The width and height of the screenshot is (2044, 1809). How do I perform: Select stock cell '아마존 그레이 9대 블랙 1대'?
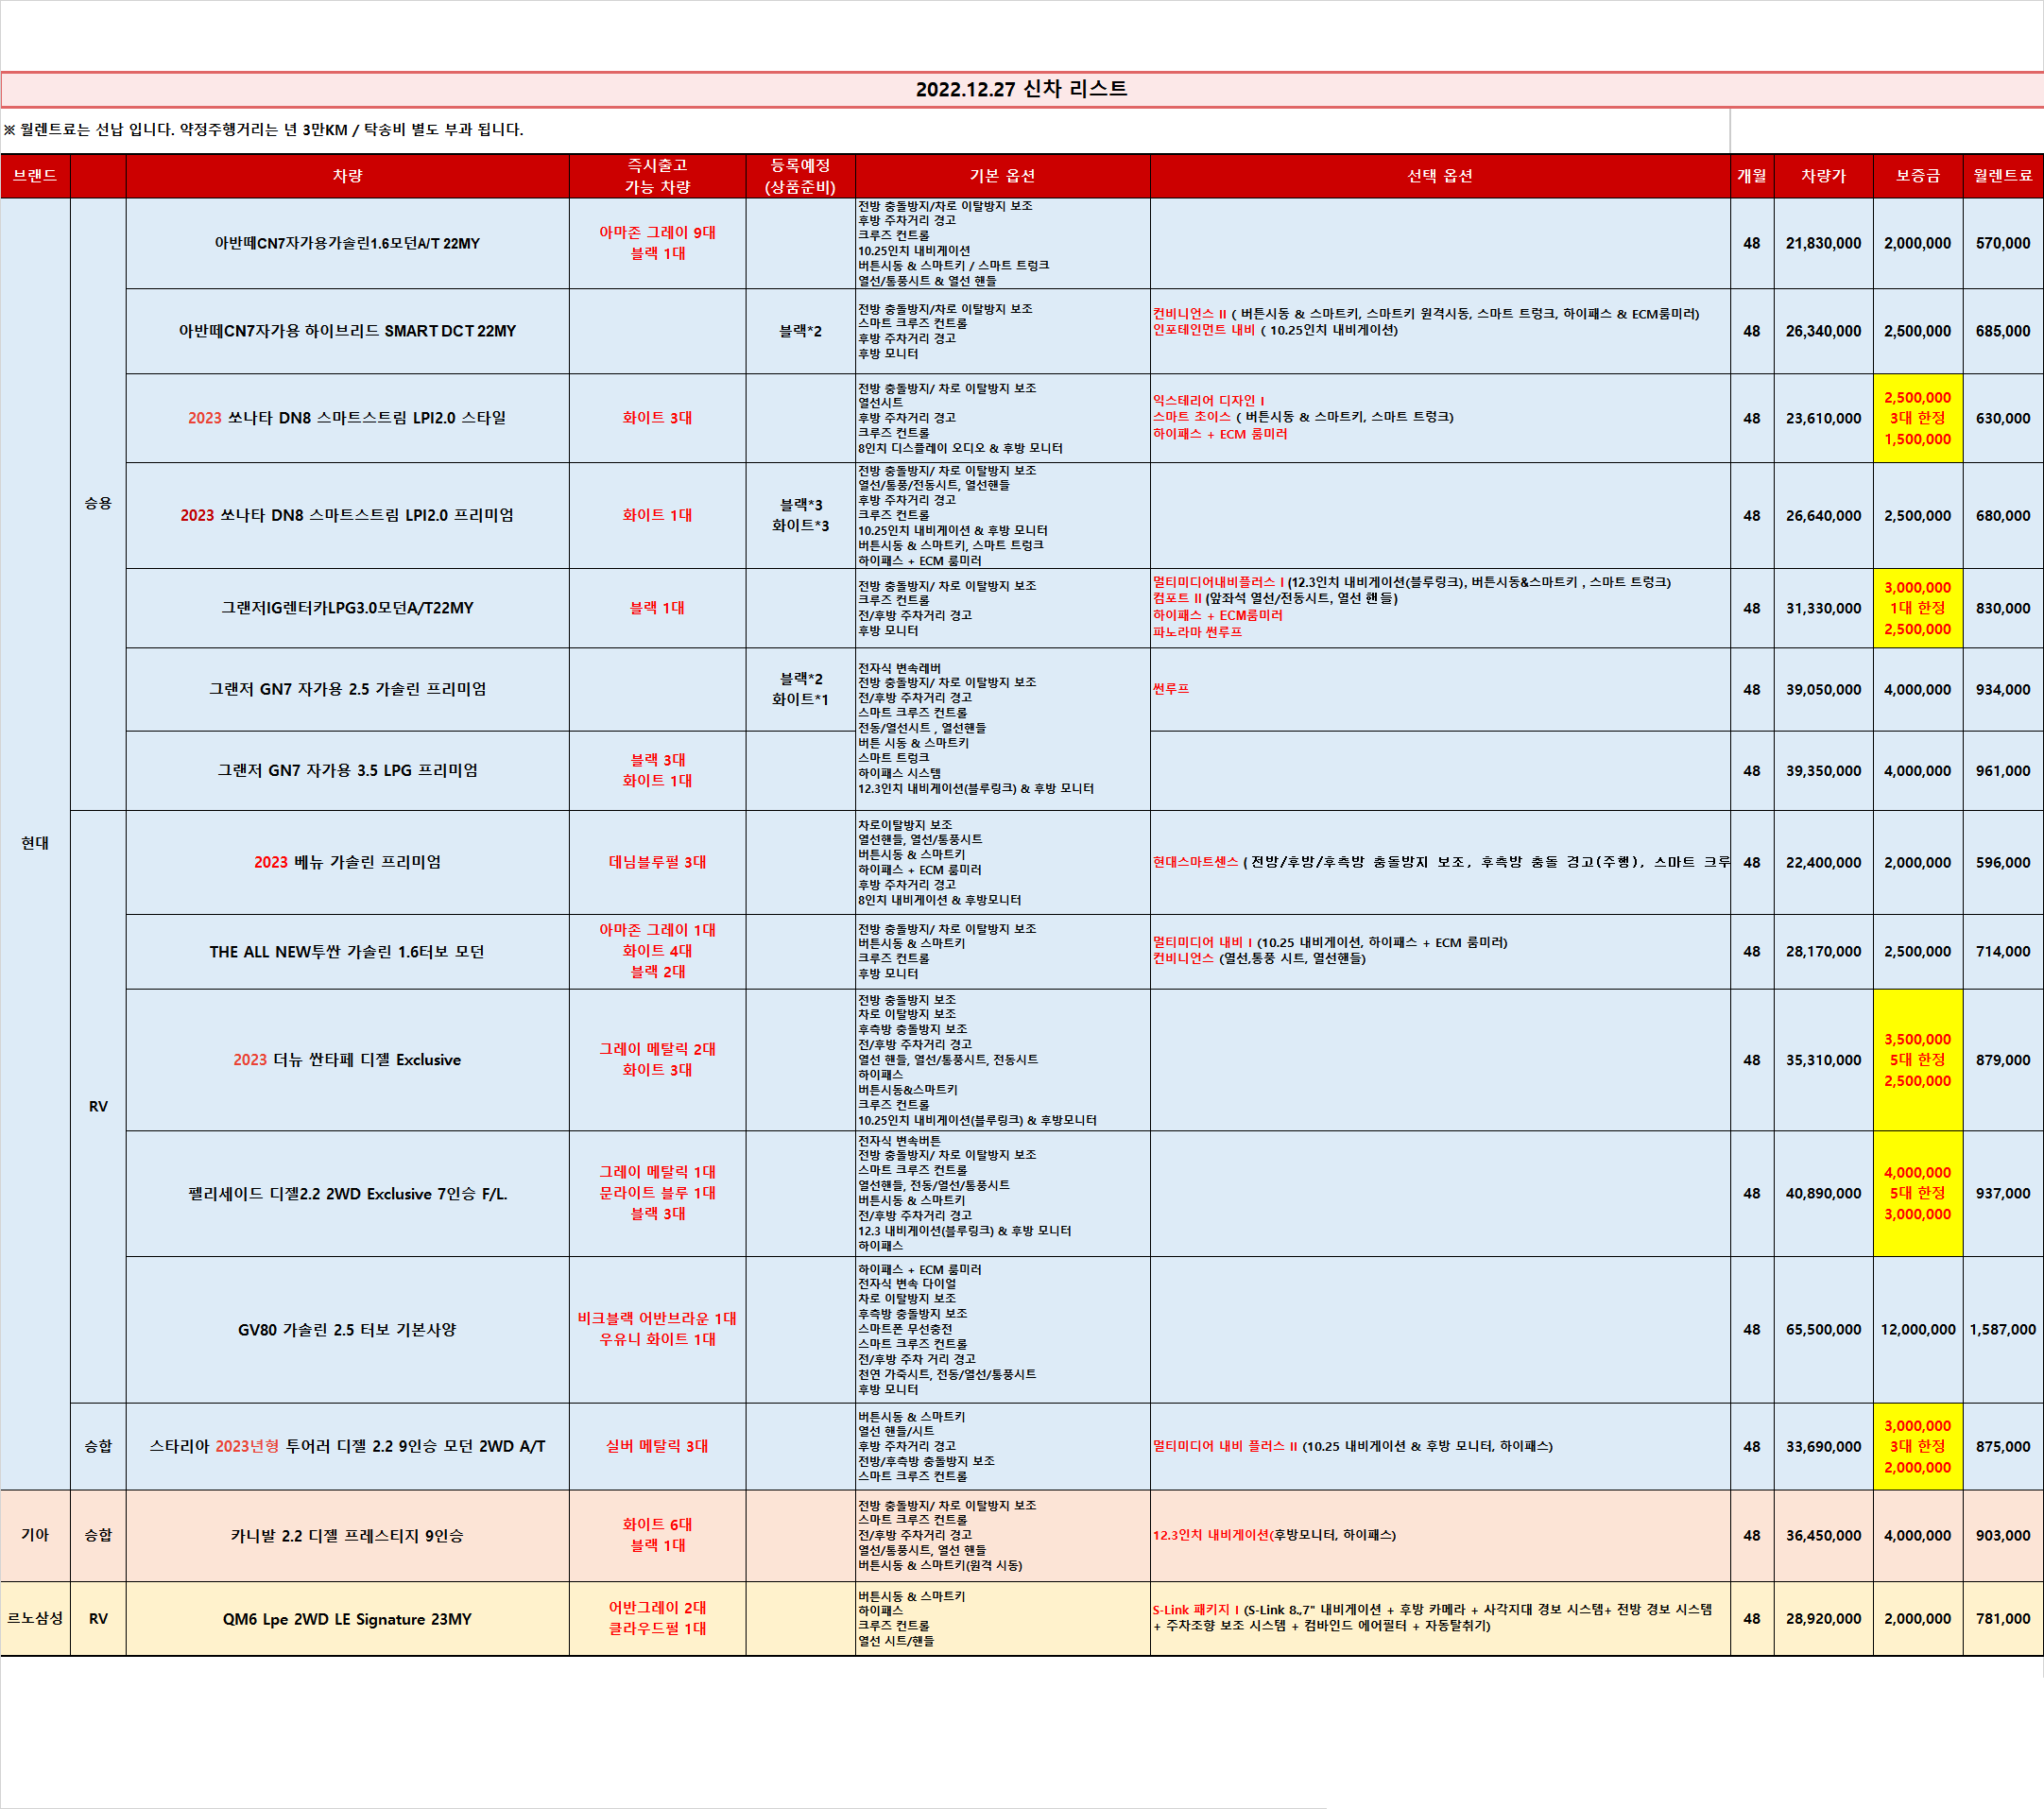(657, 243)
